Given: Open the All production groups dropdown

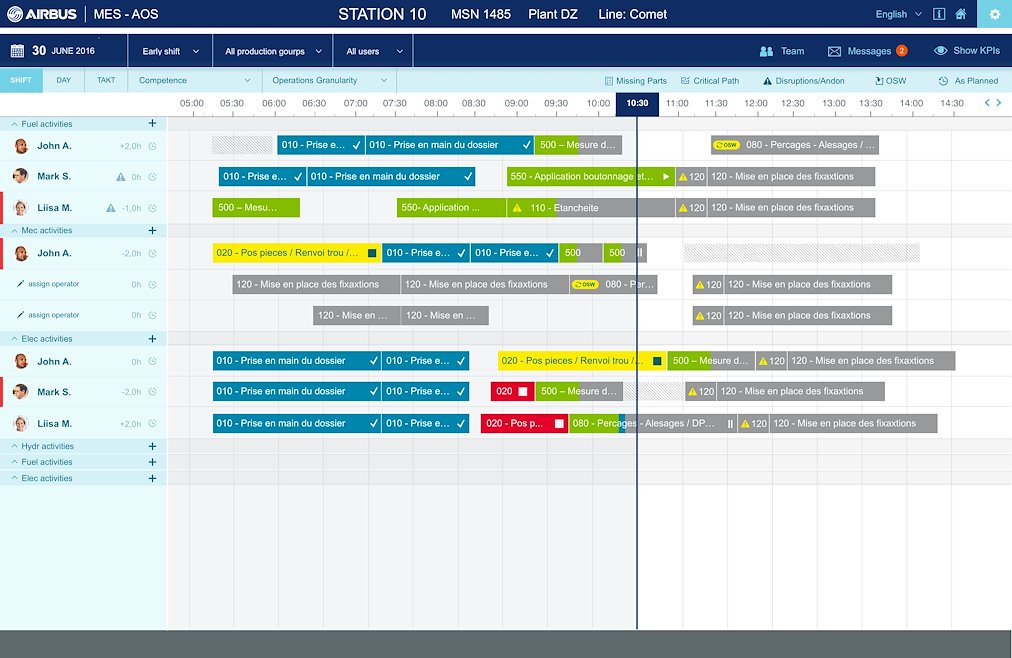Looking at the screenshot, I should (x=273, y=51).
